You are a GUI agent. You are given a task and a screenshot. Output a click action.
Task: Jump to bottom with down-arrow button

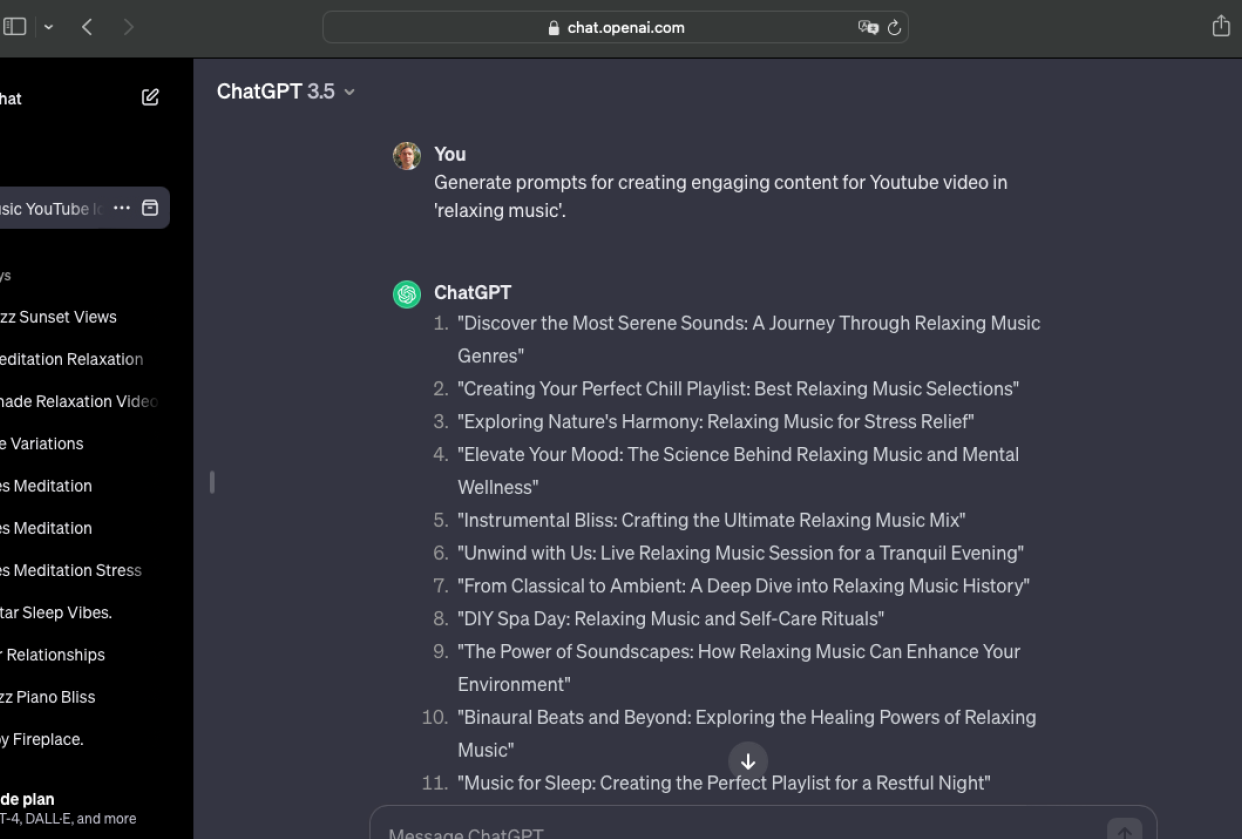(748, 760)
